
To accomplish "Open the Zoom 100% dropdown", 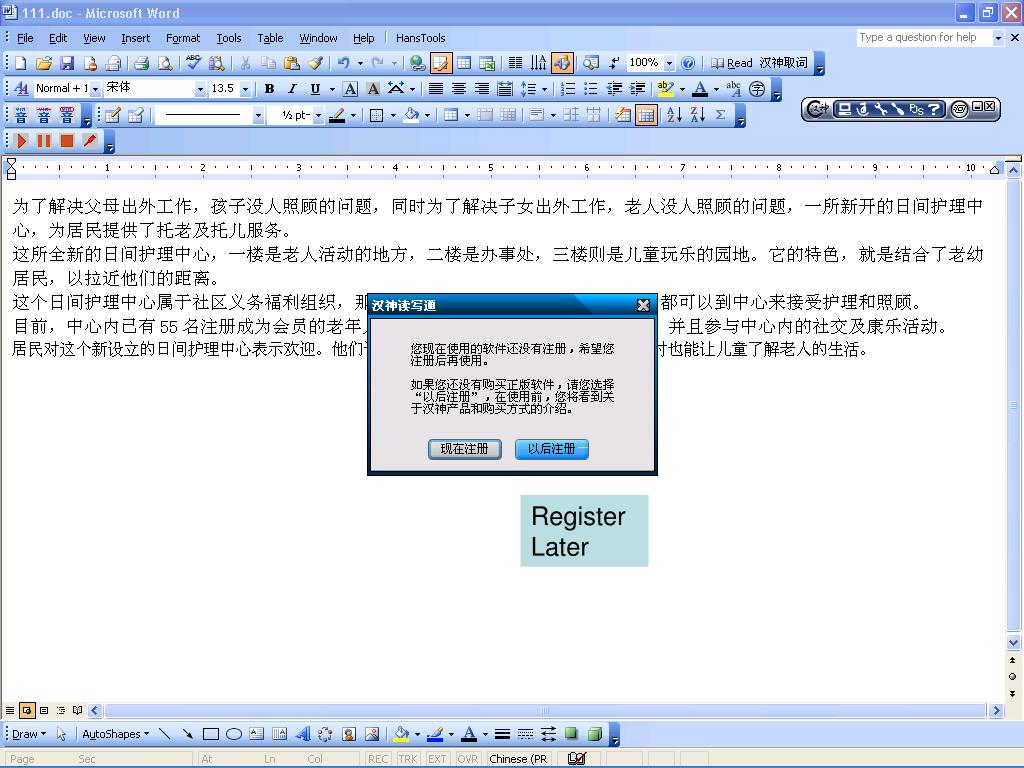I will pyautogui.click(x=669, y=63).
